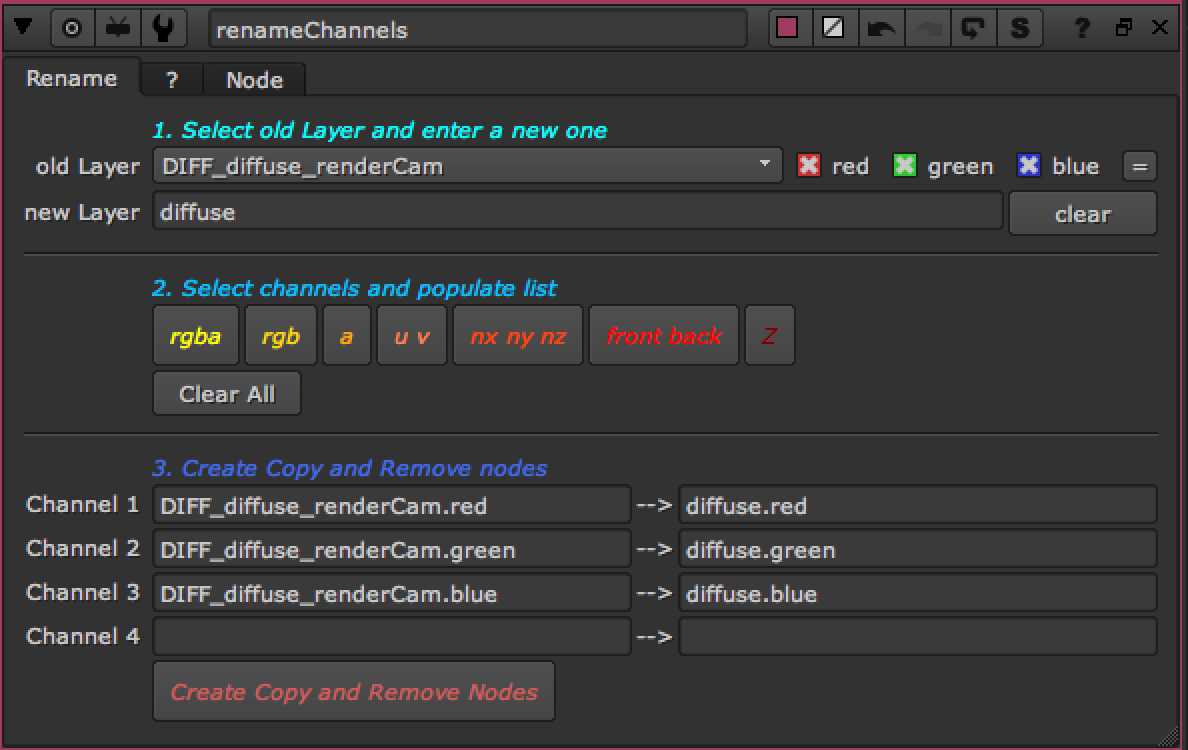Screen dimensions: 1188x750
Task: Click the wrench edit knobs icon
Action: (161, 28)
